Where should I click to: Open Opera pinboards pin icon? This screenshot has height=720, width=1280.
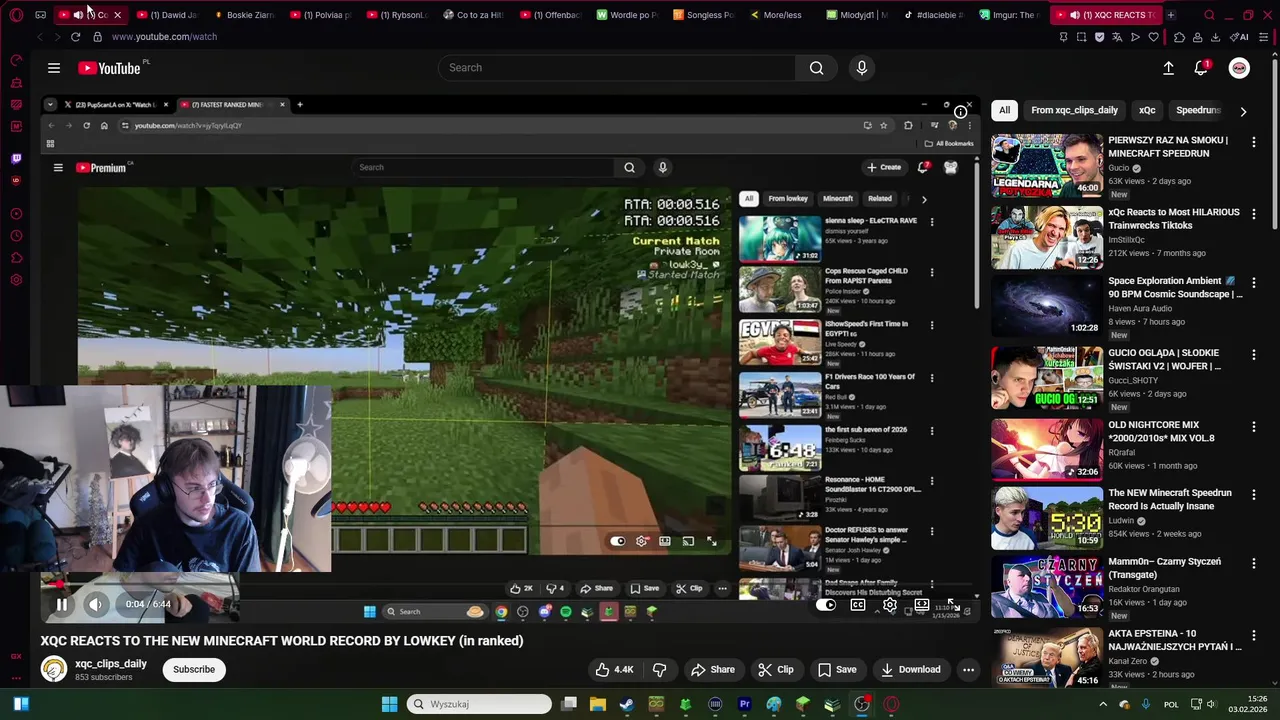(x=1063, y=37)
